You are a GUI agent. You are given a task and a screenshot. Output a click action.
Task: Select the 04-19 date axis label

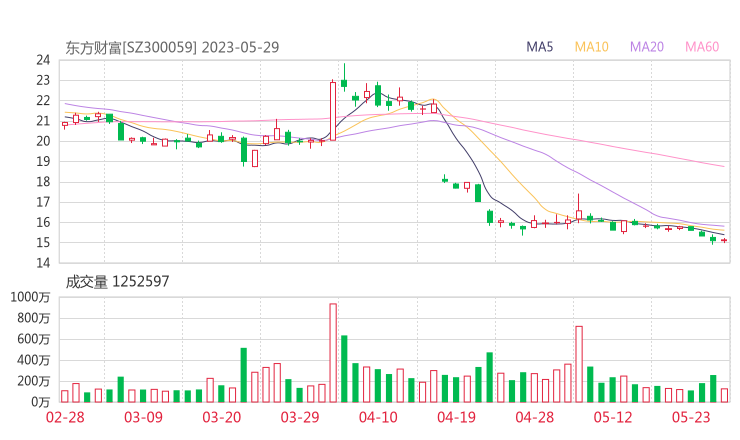[457, 418]
